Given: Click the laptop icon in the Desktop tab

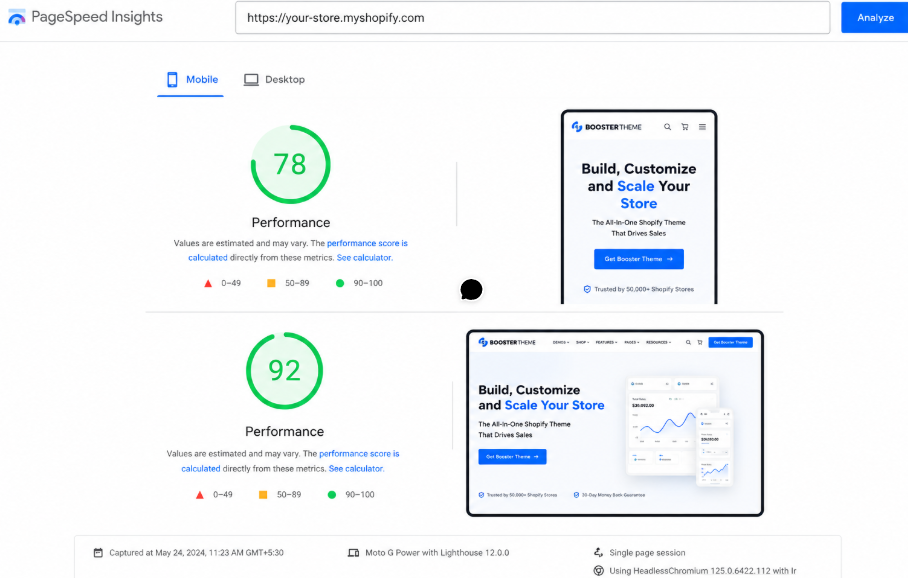Looking at the screenshot, I should 251,80.
